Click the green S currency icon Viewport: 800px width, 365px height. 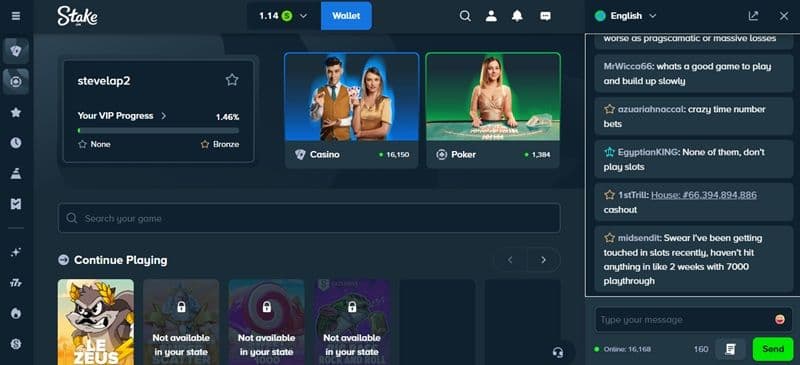pyautogui.click(x=287, y=16)
